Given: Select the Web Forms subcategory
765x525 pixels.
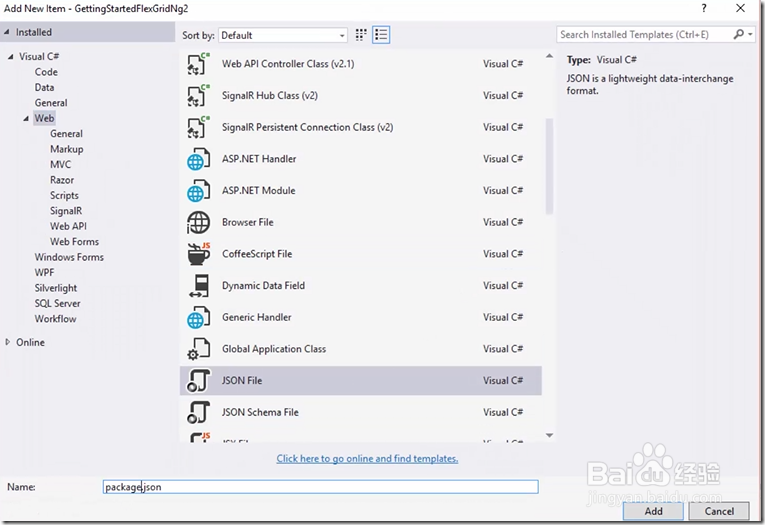Looking at the screenshot, I should [x=74, y=242].
